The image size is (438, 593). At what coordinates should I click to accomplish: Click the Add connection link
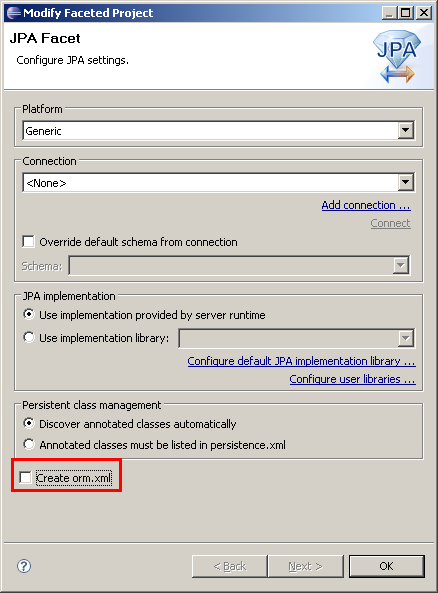[x=366, y=205]
